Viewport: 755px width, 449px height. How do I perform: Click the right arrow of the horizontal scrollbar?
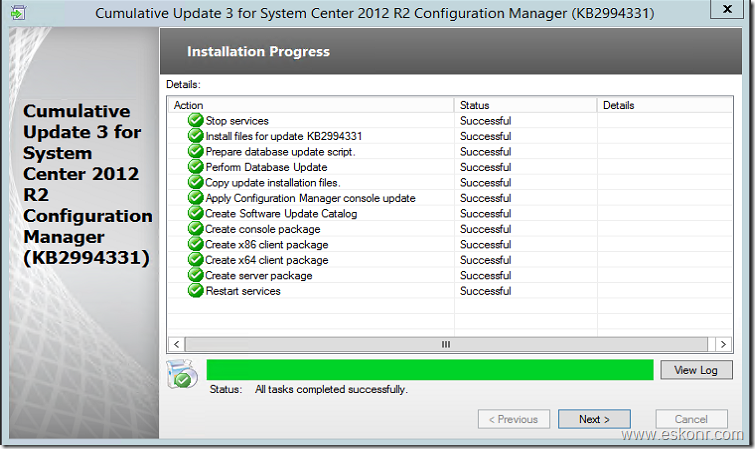pos(723,344)
